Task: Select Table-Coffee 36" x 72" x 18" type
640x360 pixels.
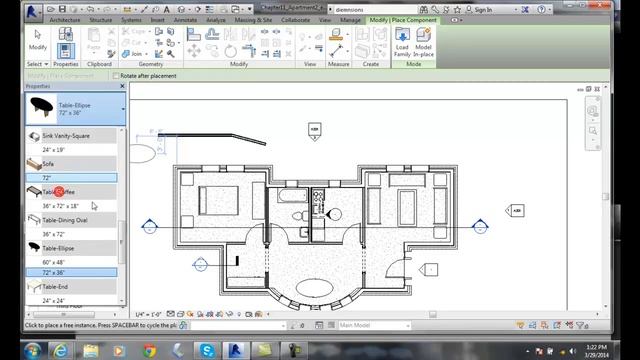Action: click(71, 206)
